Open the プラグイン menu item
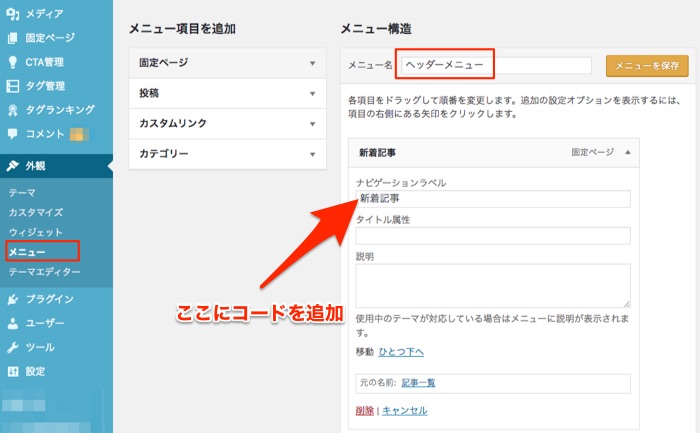This screenshot has width=700, height=433. pos(50,299)
